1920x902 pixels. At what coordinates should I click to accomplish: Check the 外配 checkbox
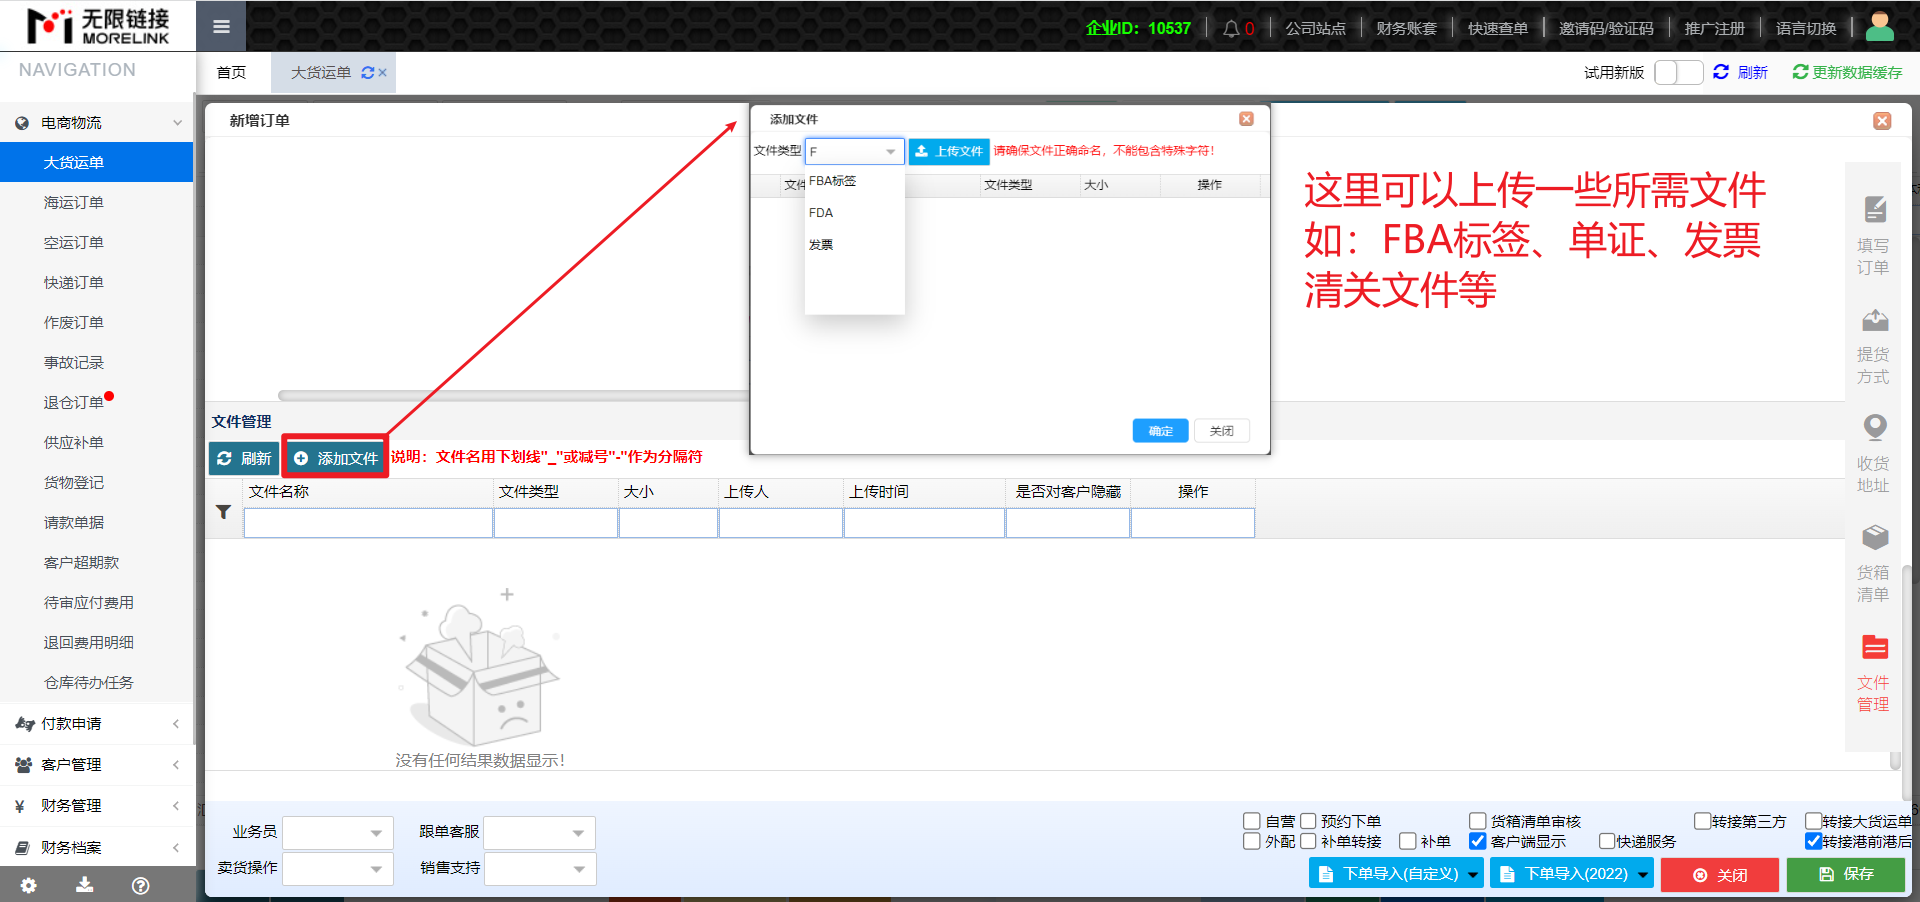[1251, 841]
